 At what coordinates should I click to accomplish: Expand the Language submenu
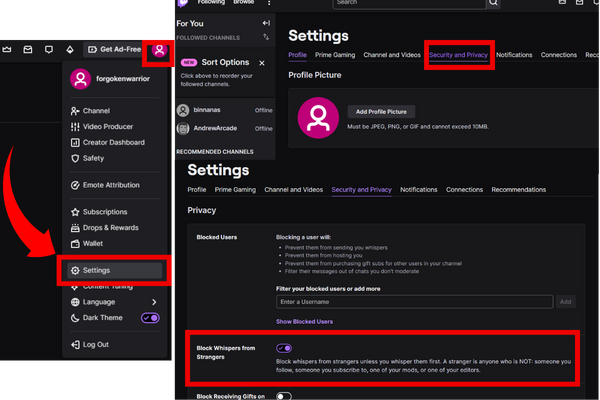click(x=114, y=302)
